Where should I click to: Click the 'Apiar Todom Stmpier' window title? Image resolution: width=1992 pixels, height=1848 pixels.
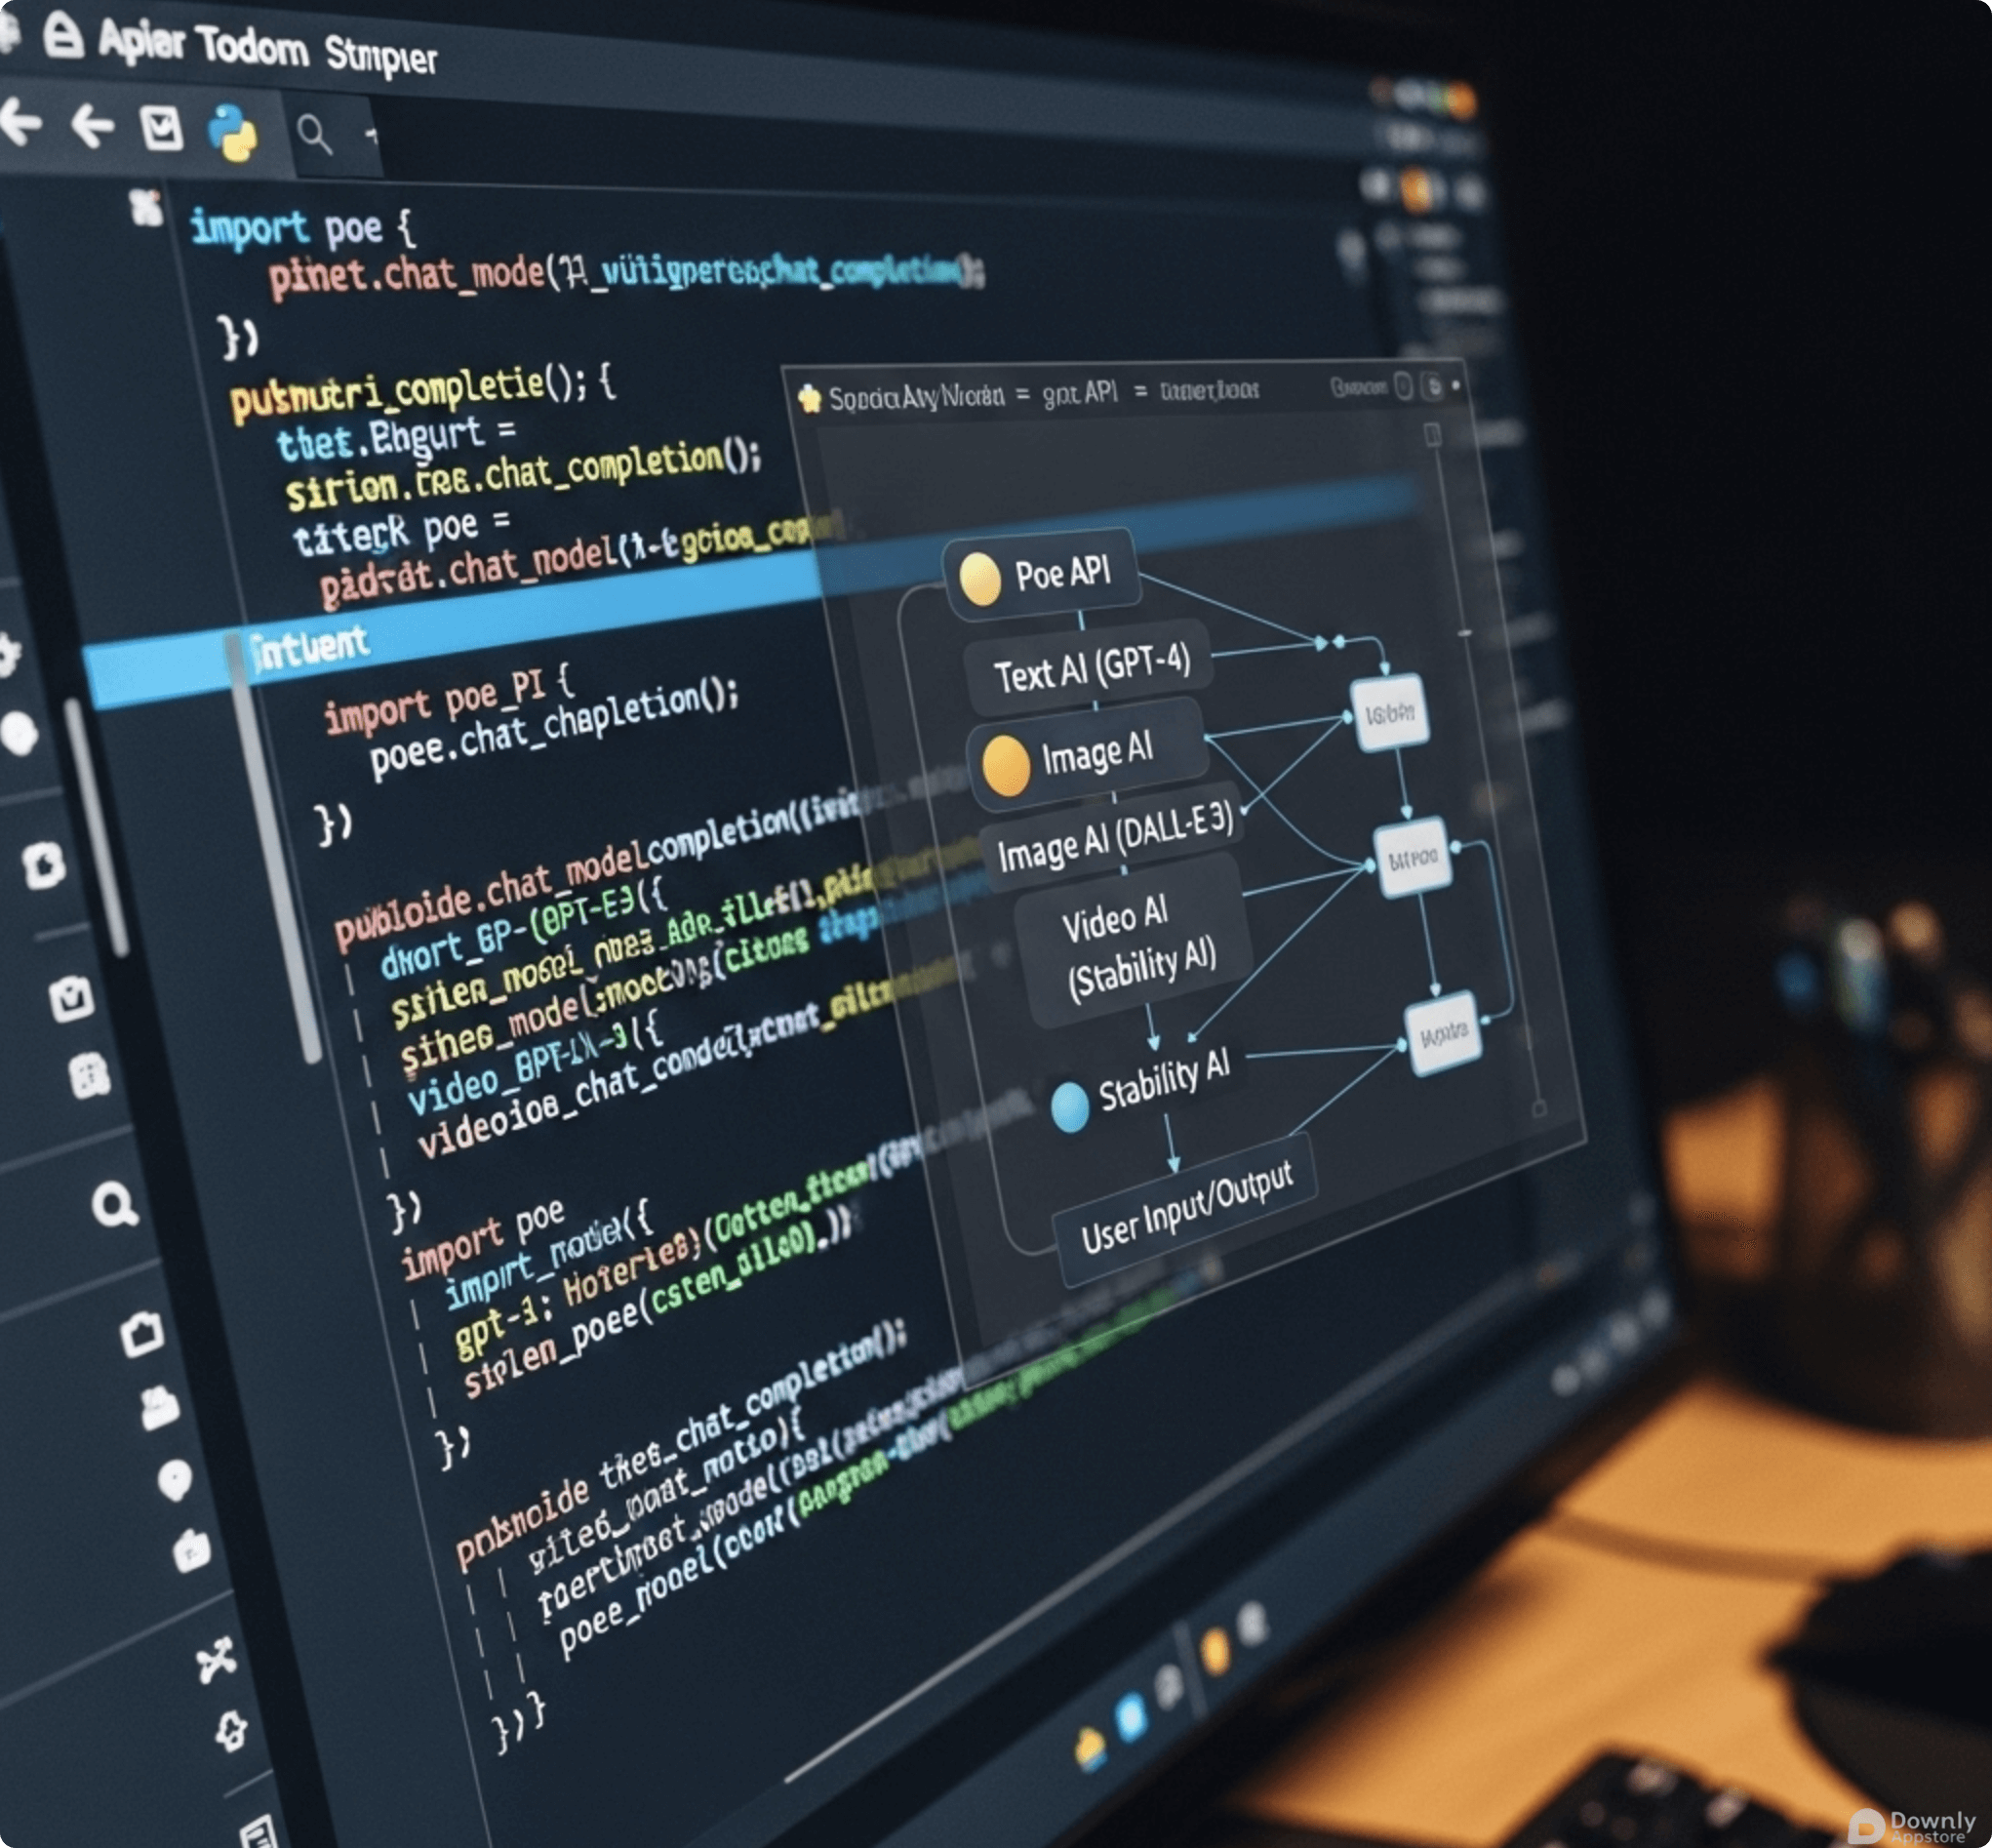(x=268, y=48)
